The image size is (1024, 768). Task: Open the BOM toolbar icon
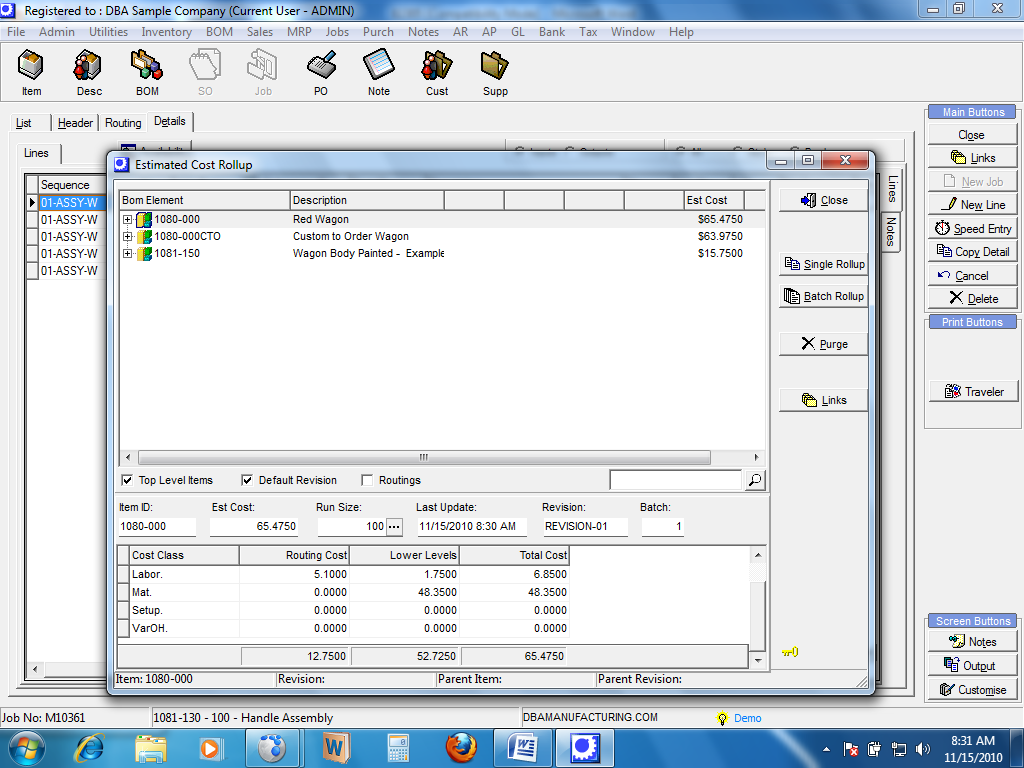click(147, 74)
